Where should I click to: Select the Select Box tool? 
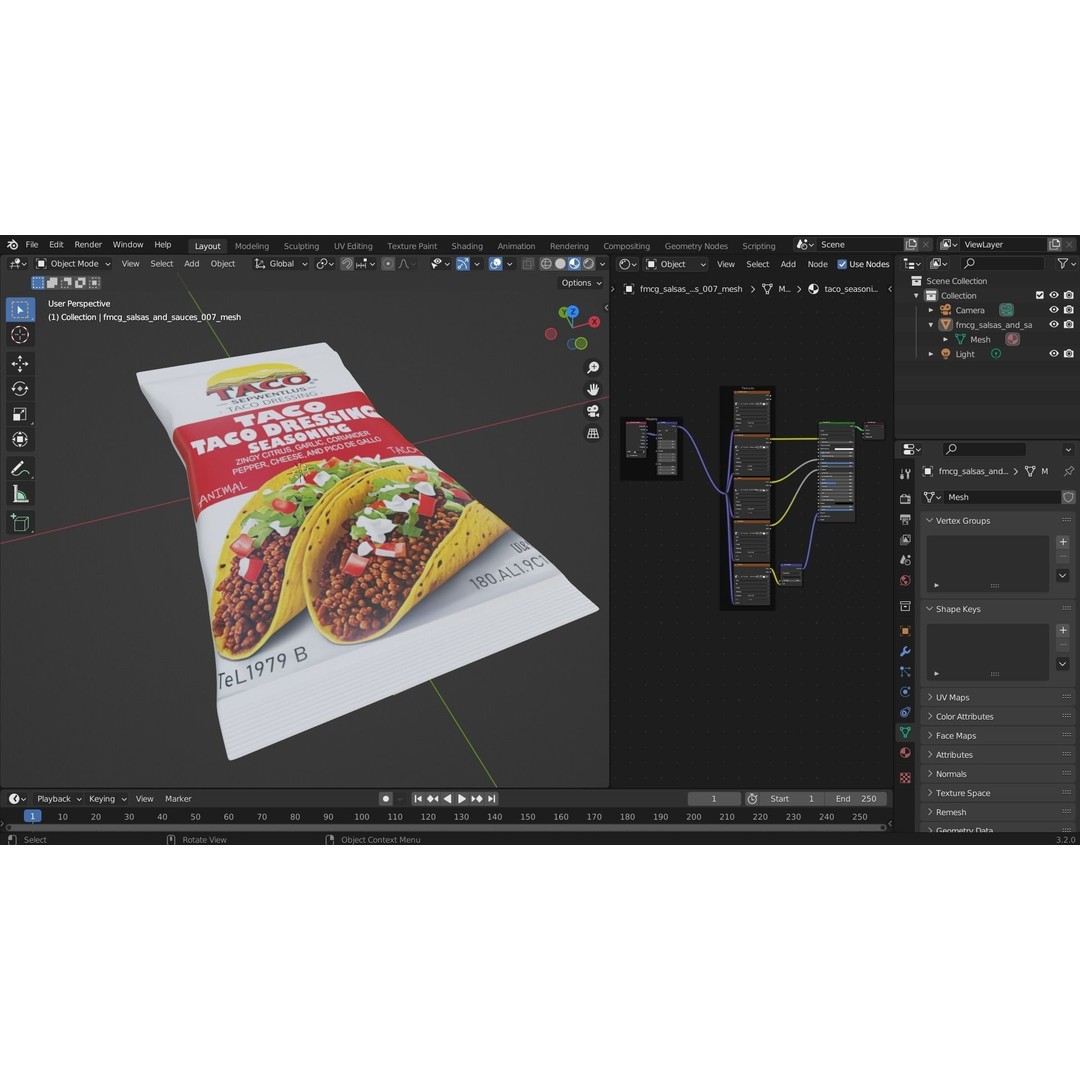pyautogui.click(x=20, y=310)
